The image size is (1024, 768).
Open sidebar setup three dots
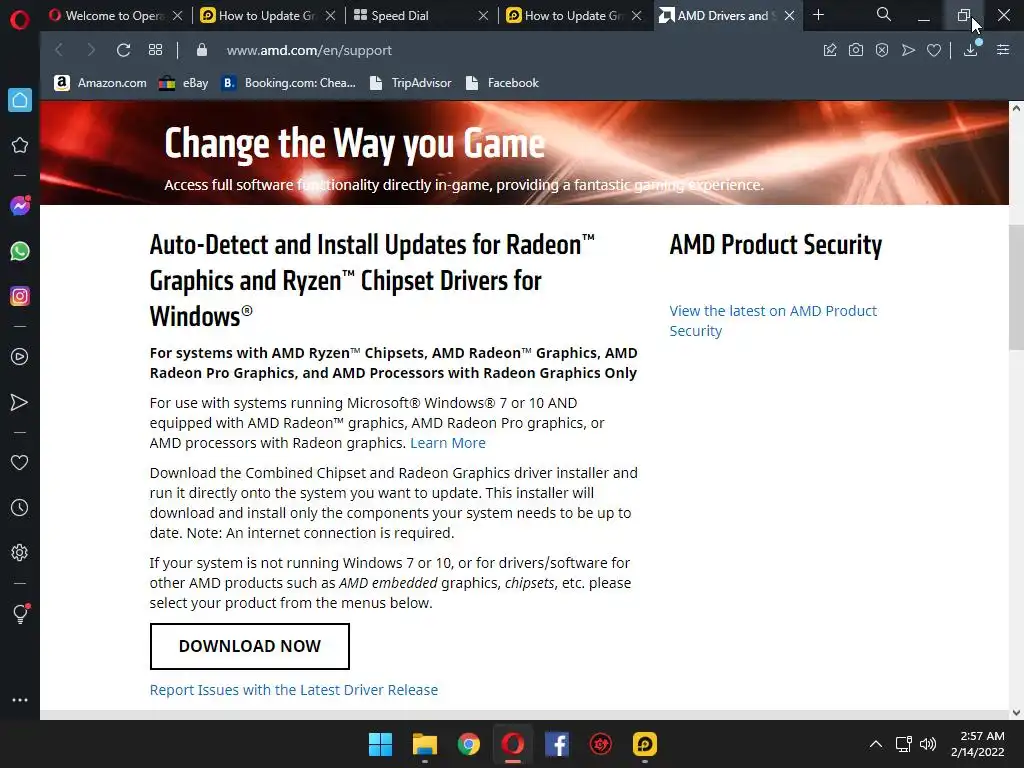point(20,699)
